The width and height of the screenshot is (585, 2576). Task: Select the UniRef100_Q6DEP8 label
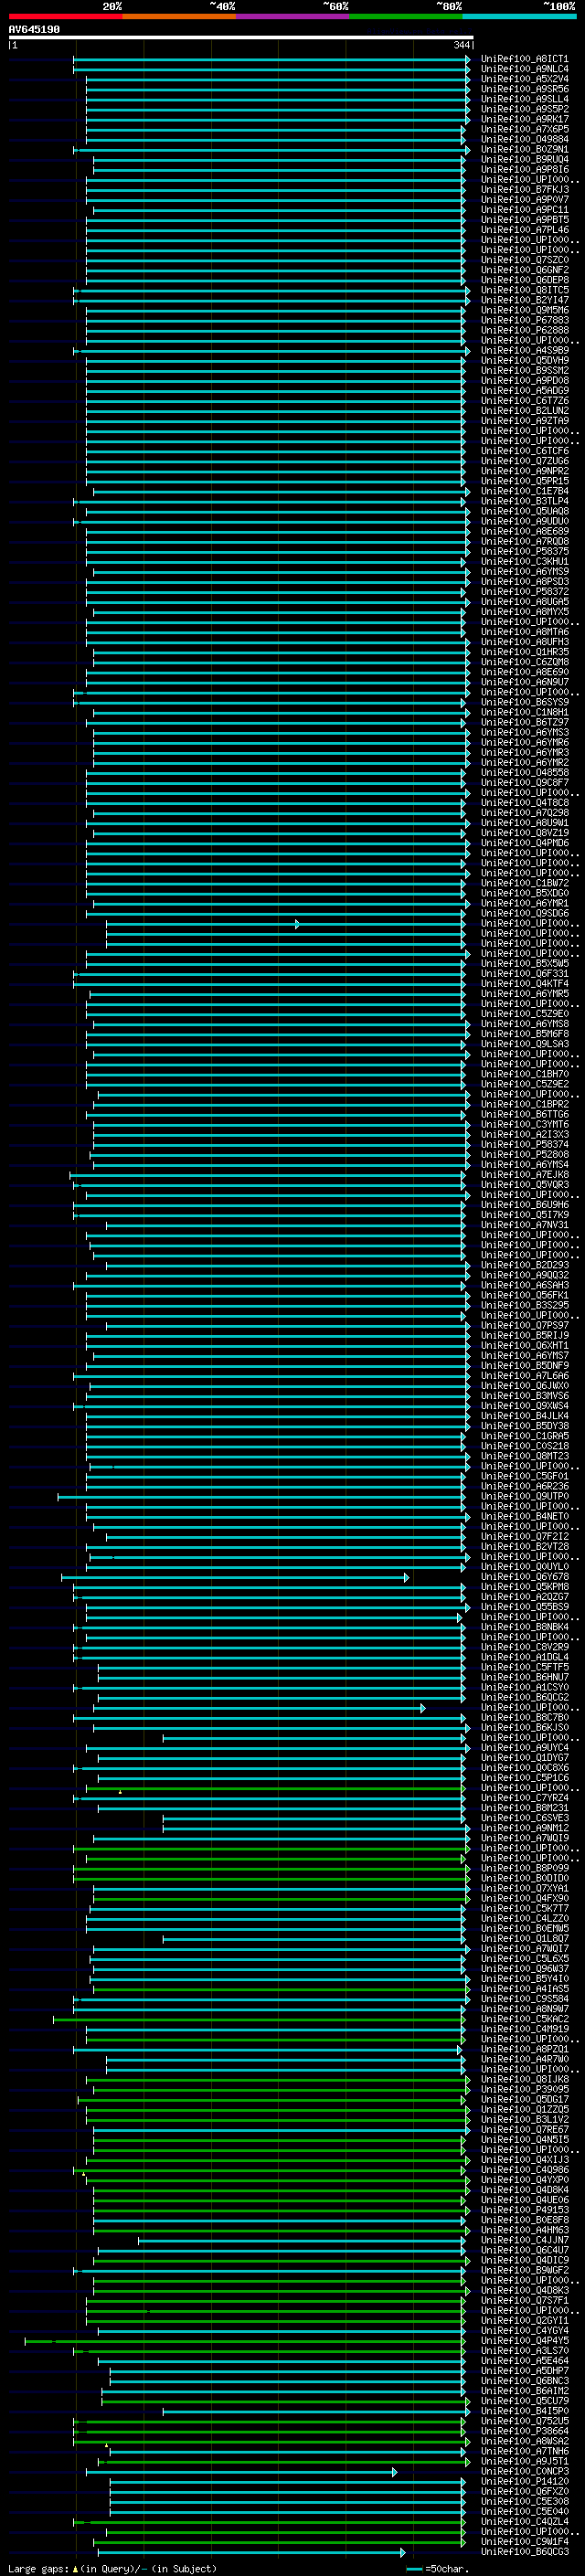(x=524, y=280)
